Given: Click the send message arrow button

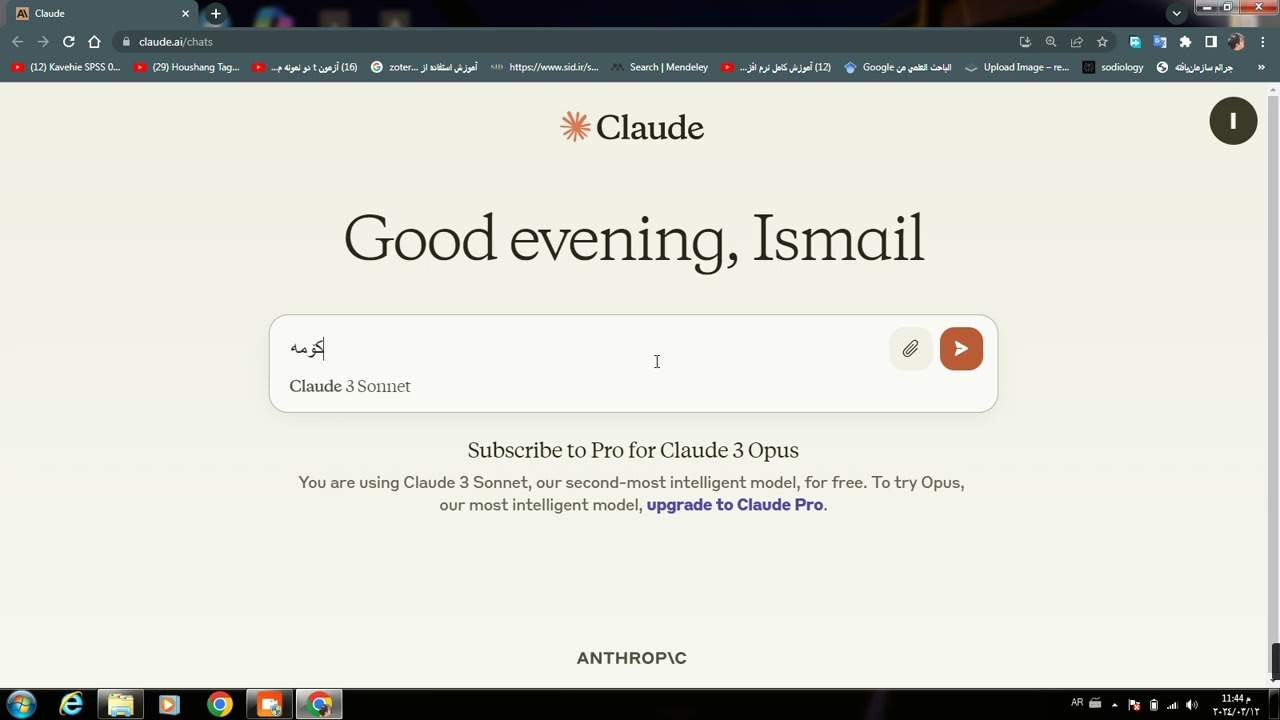Looking at the screenshot, I should tap(961, 349).
